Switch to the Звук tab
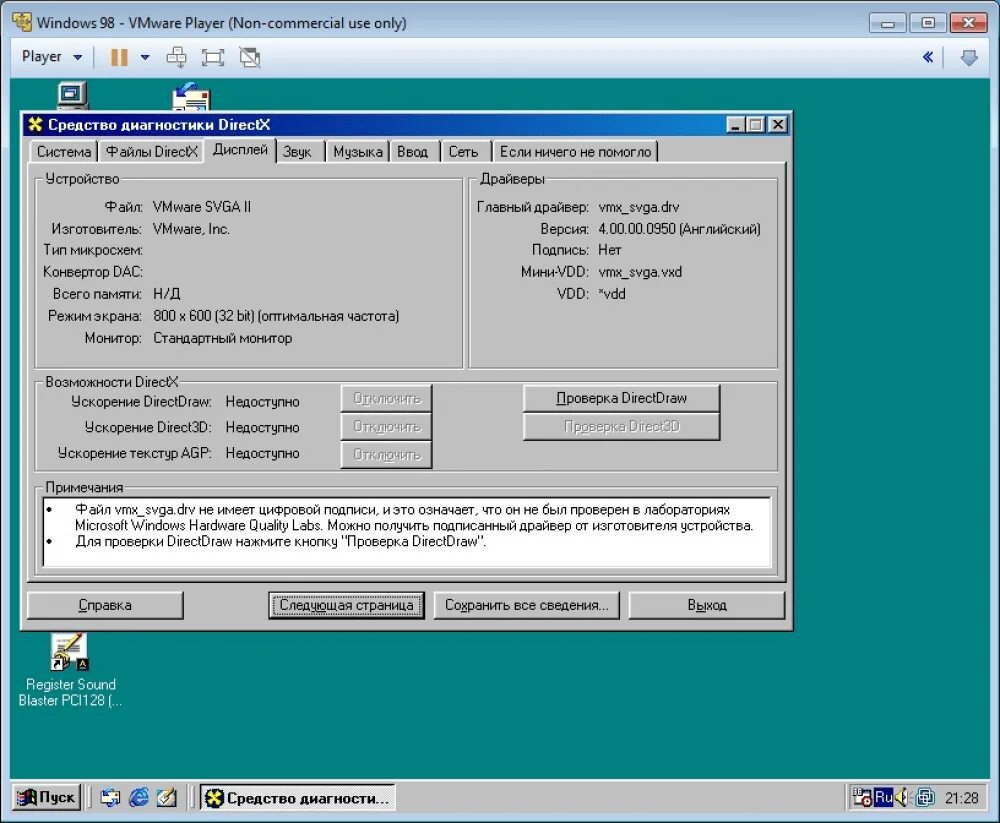This screenshot has width=1000, height=823. (299, 151)
